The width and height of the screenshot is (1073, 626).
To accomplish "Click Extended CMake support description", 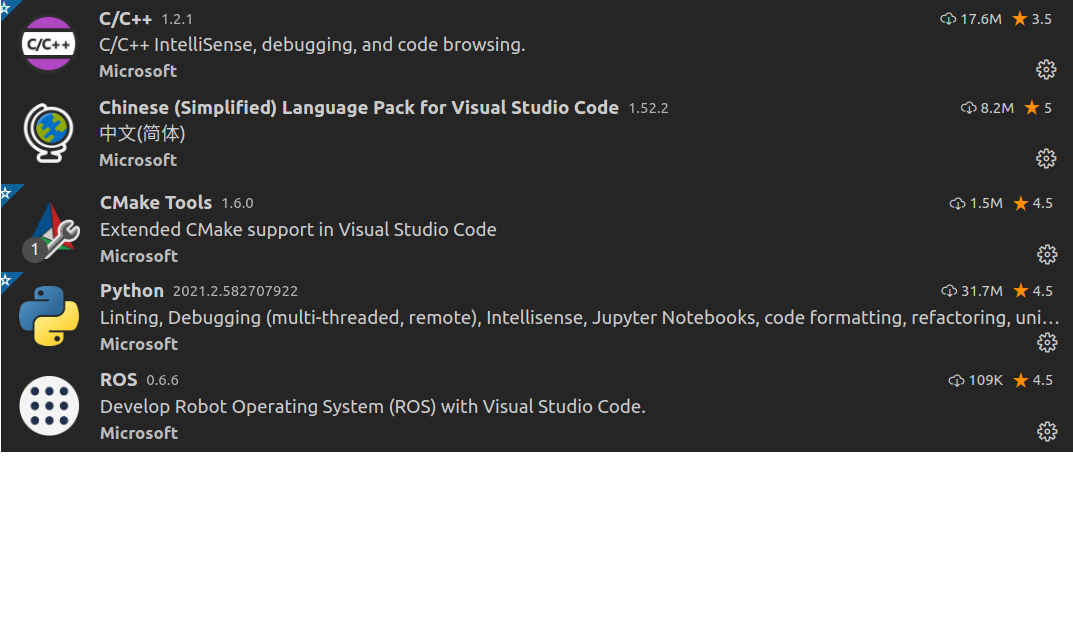I will (x=298, y=229).
